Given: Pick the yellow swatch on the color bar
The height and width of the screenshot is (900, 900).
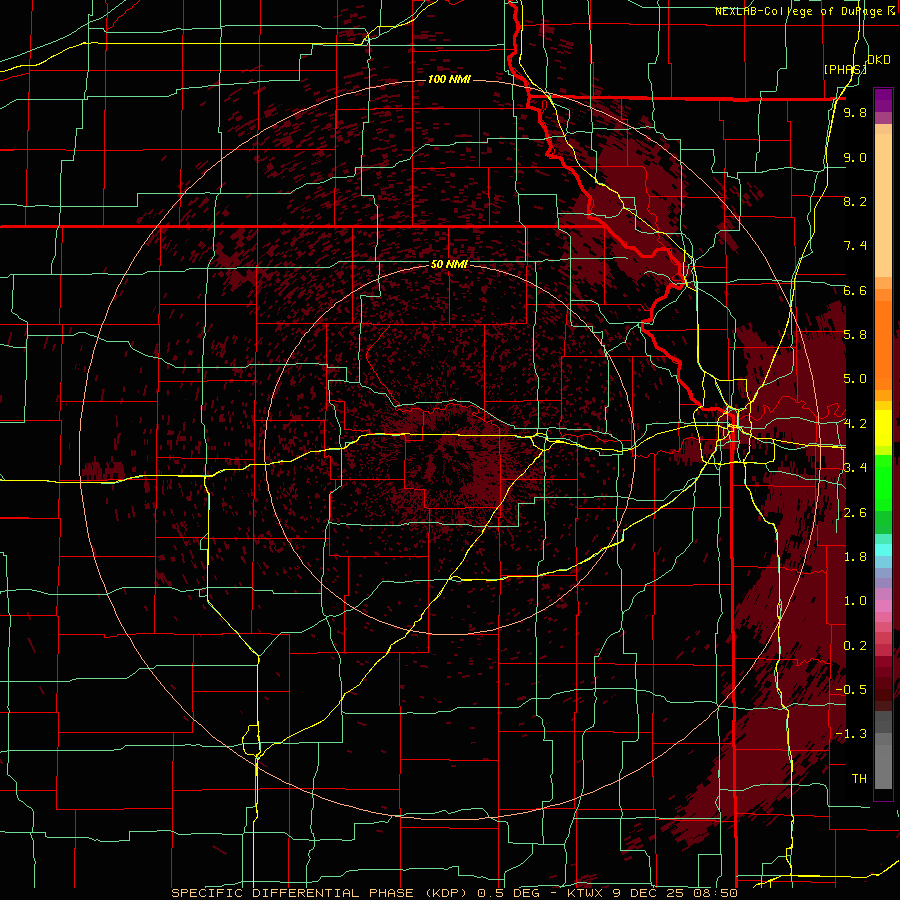Looking at the screenshot, I should [x=883, y=428].
